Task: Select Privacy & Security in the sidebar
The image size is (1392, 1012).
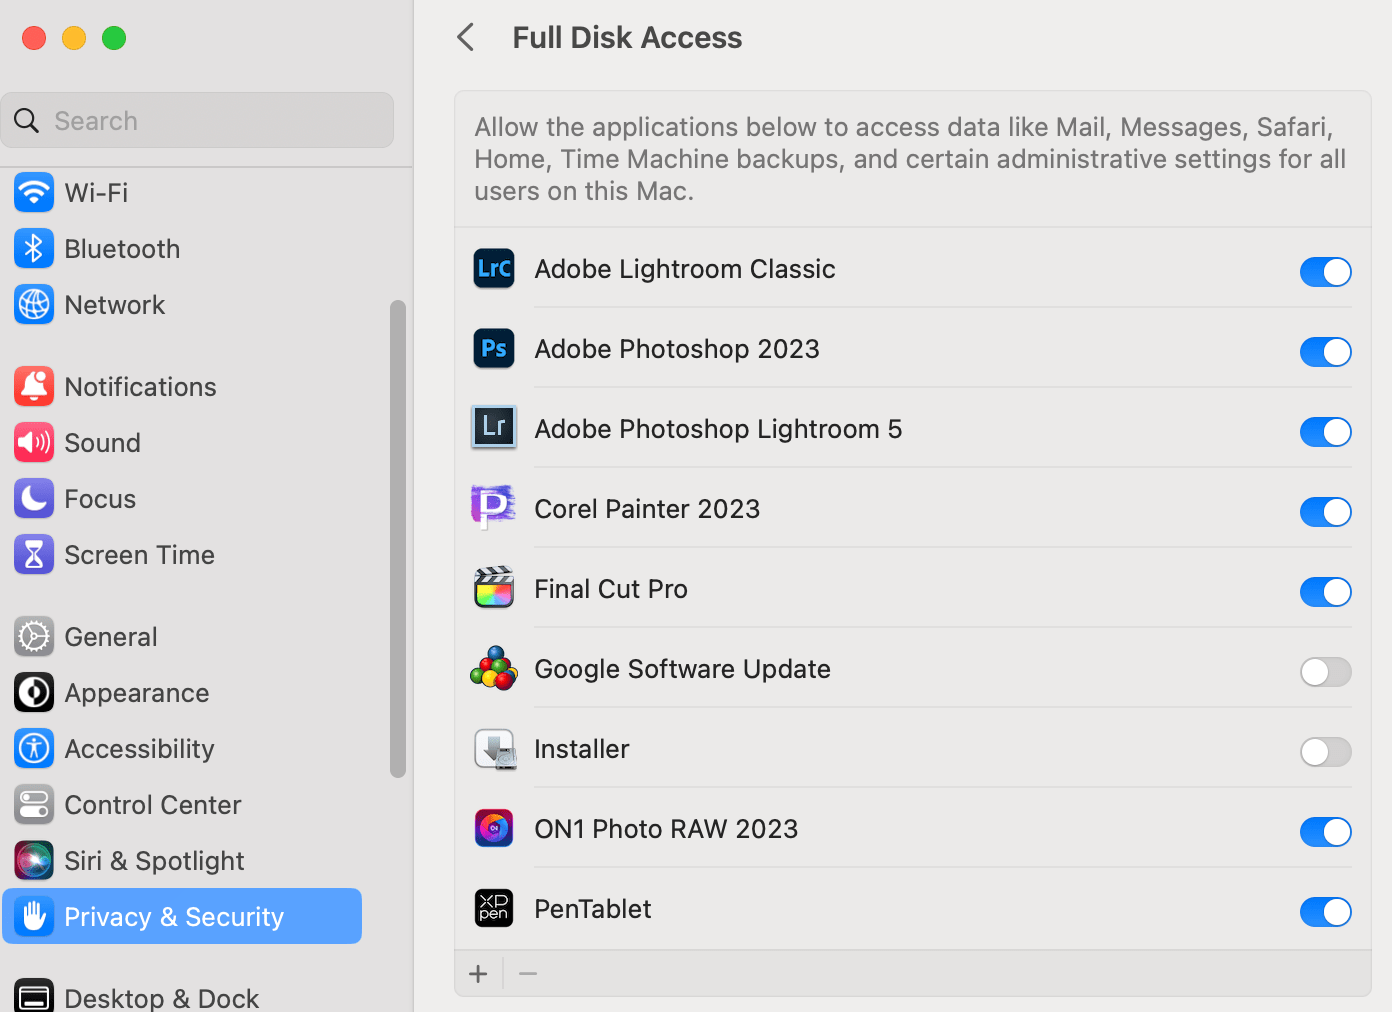Action: (173, 916)
